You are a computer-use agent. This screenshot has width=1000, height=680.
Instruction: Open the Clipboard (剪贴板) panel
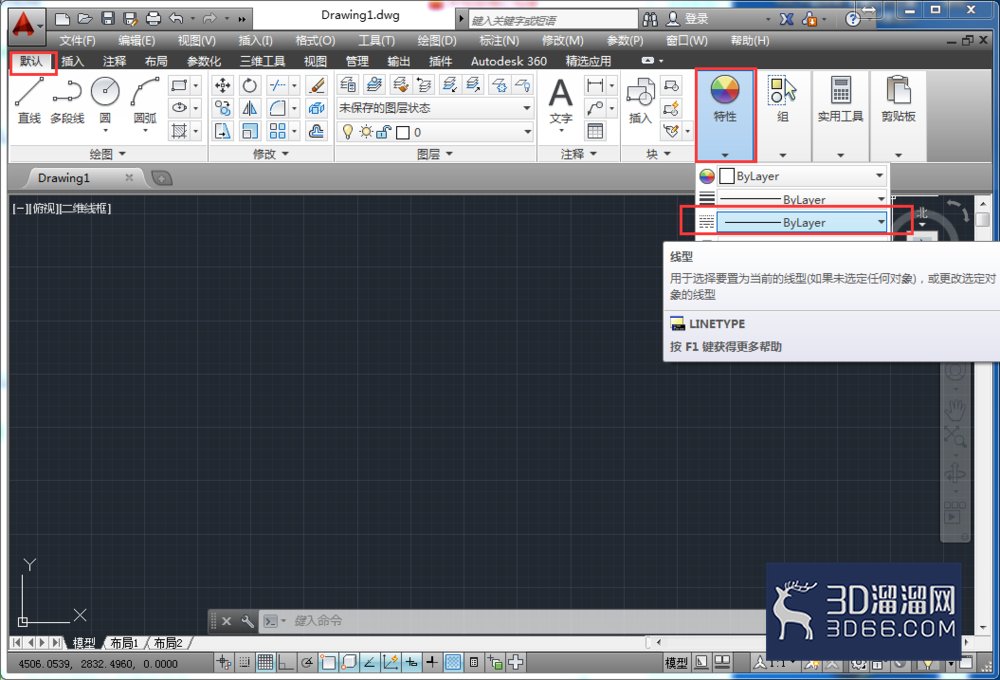(x=898, y=115)
